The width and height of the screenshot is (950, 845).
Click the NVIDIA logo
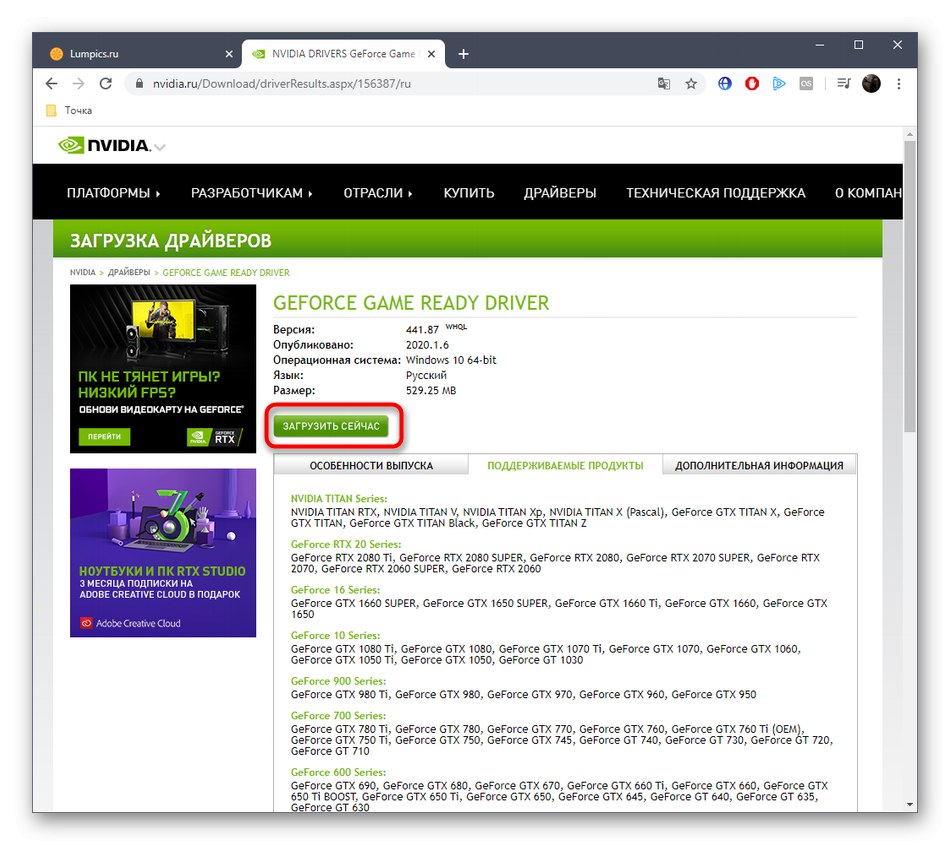(104, 145)
